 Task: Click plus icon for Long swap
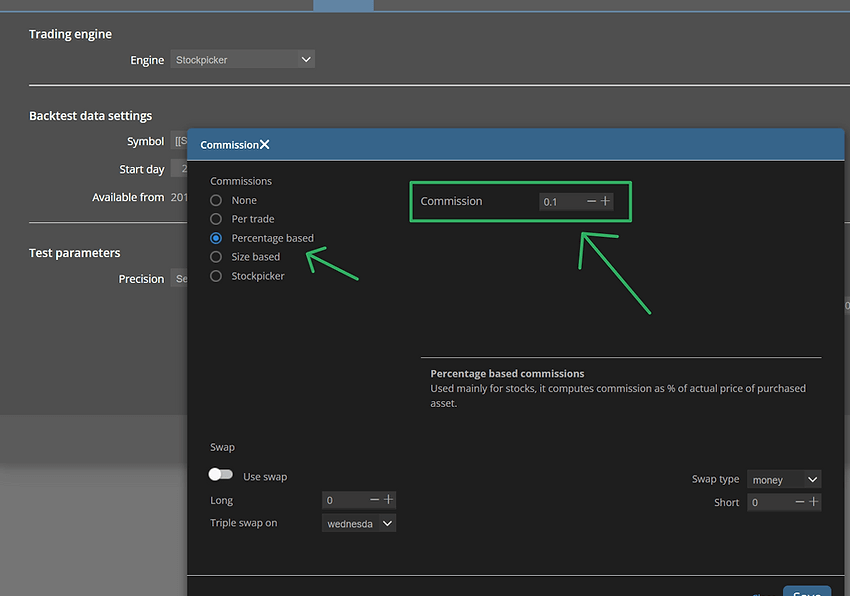pyautogui.click(x=389, y=500)
